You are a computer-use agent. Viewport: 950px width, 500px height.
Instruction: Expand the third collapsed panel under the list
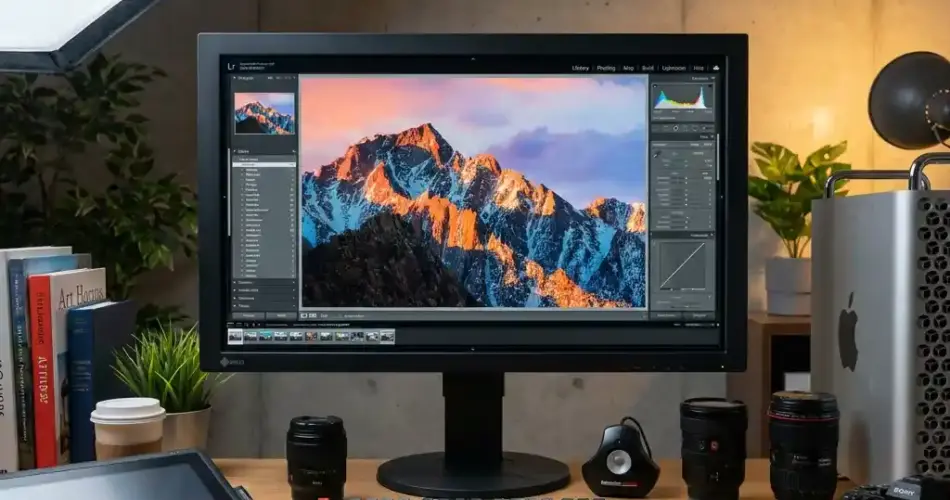click(x=234, y=298)
